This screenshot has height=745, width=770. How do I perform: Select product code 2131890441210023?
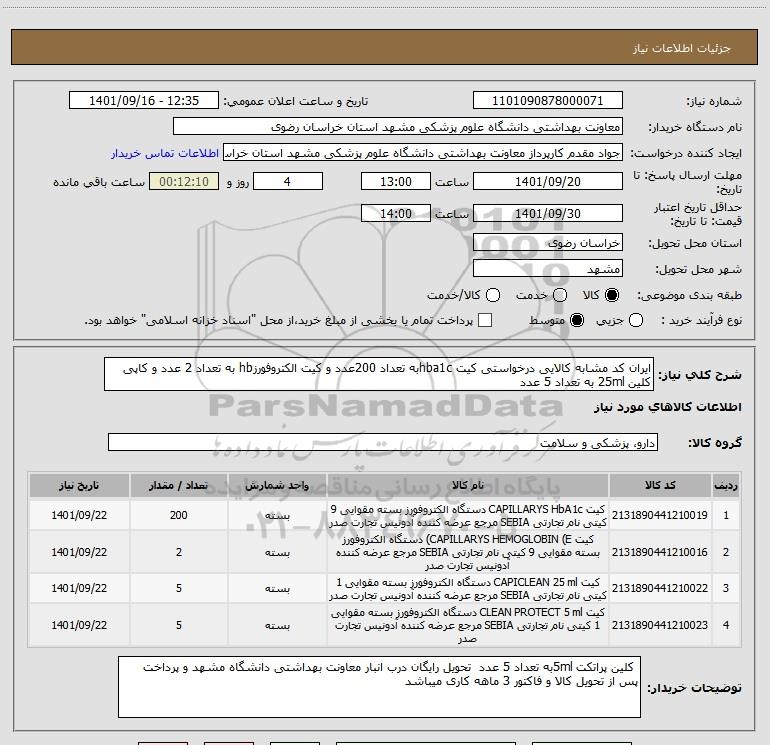click(660, 625)
